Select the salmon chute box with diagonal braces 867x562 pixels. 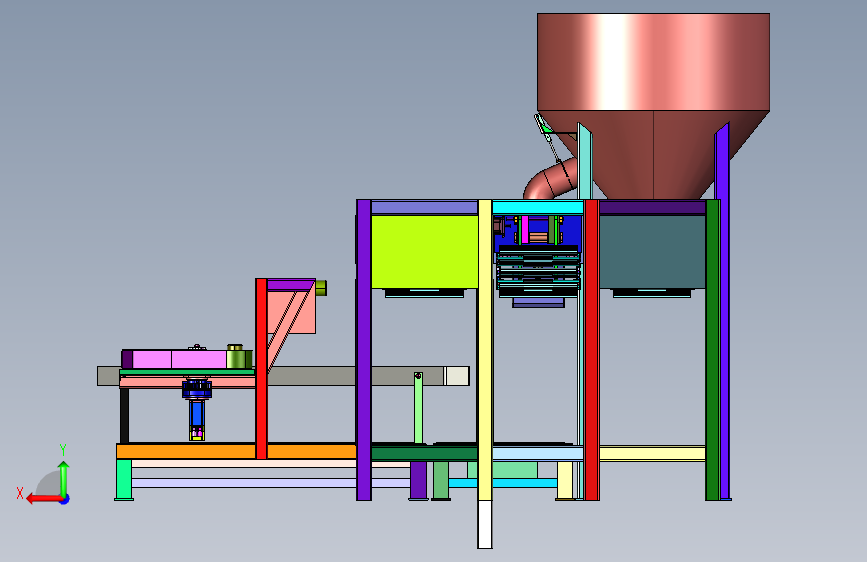[x=291, y=312]
